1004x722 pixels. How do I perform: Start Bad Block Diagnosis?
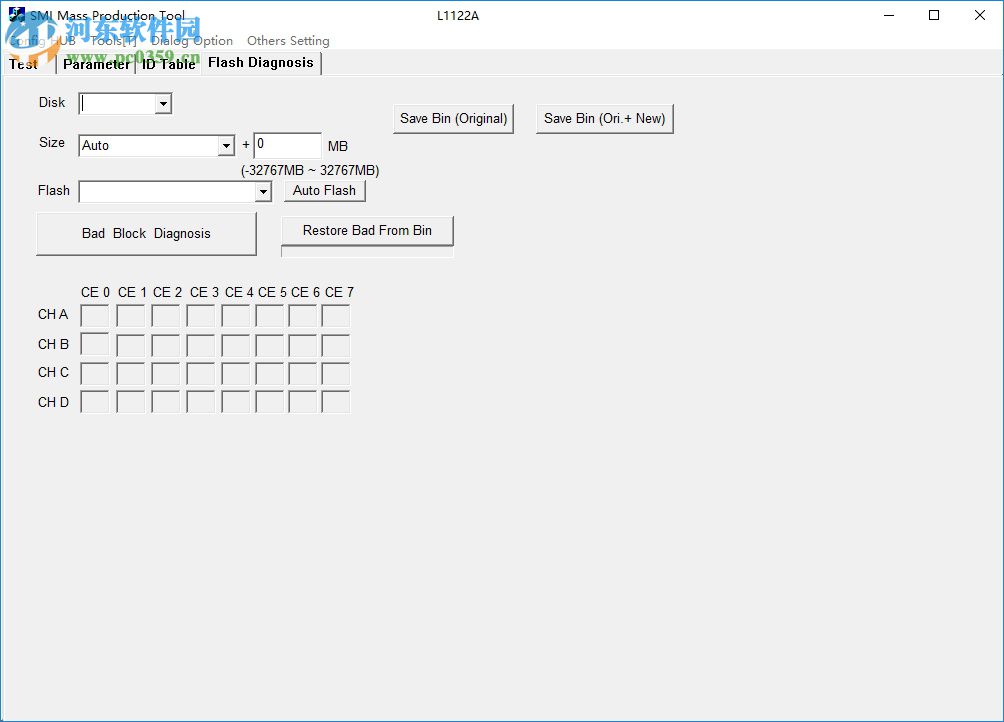pyautogui.click(x=147, y=234)
